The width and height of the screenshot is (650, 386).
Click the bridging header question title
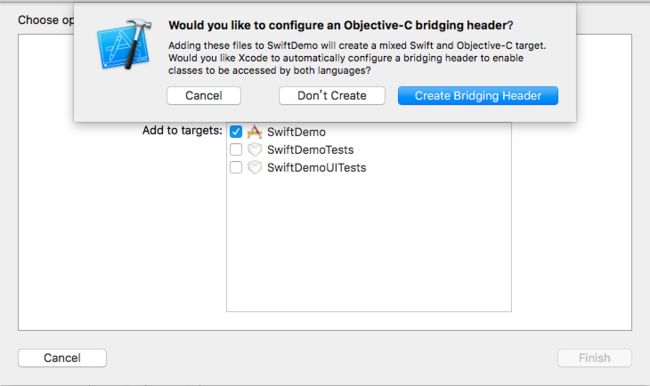pyautogui.click(x=341, y=25)
